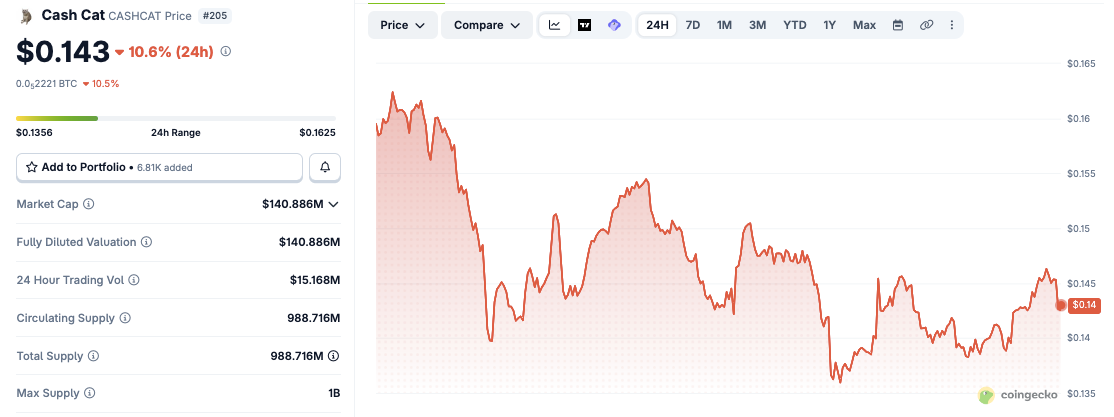The height and width of the screenshot is (417, 1114).
Task: Select the 1M timeframe tab
Action: (x=724, y=25)
